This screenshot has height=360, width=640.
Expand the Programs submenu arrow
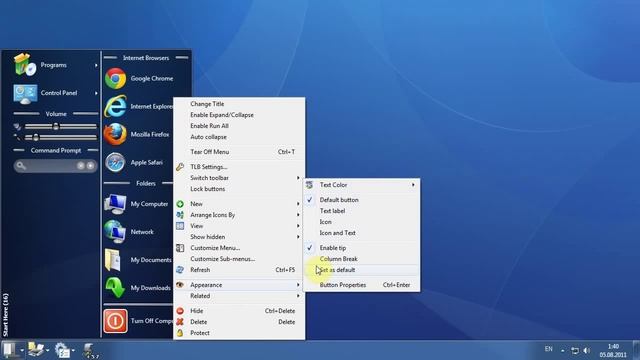tap(96, 65)
